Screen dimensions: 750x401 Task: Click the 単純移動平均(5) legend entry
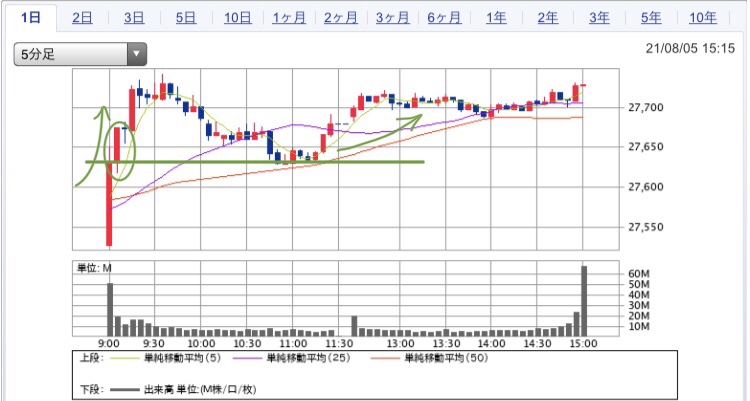pyautogui.click(x=165, y=358)
